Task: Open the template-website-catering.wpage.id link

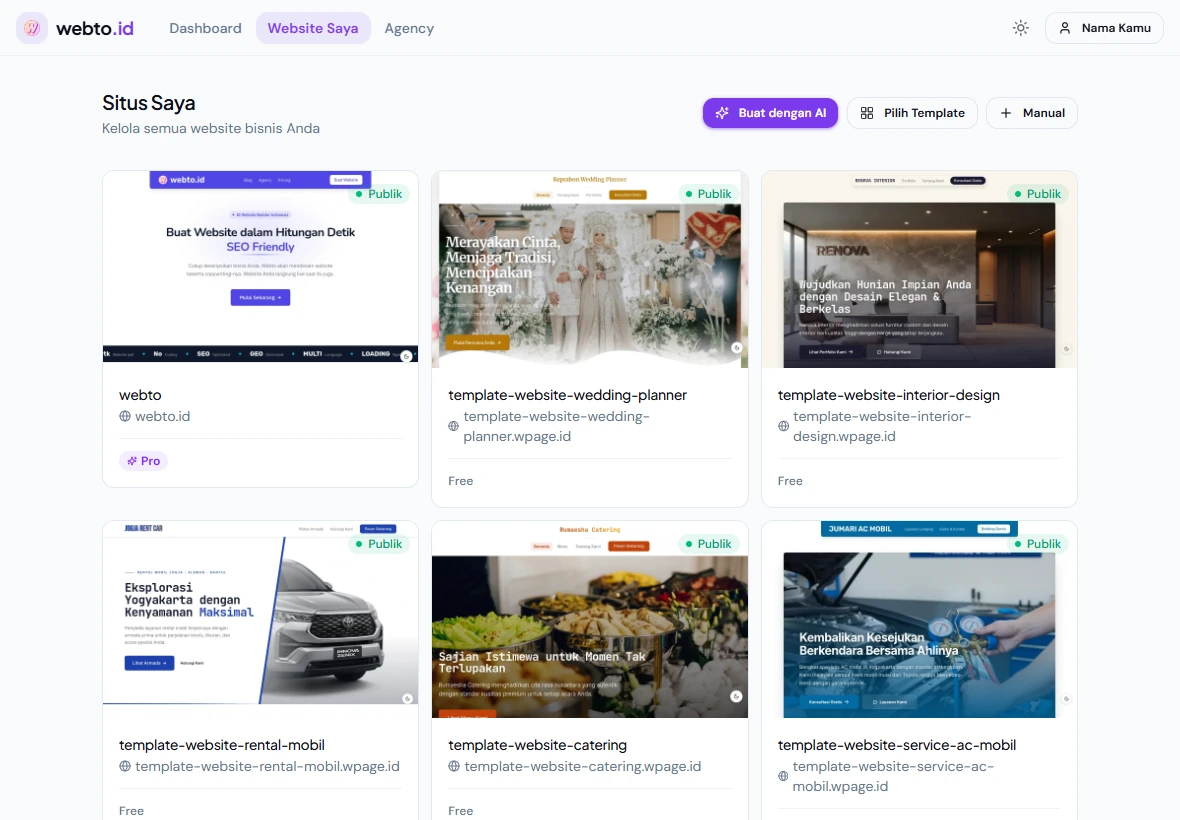Action: click(582, 766)
